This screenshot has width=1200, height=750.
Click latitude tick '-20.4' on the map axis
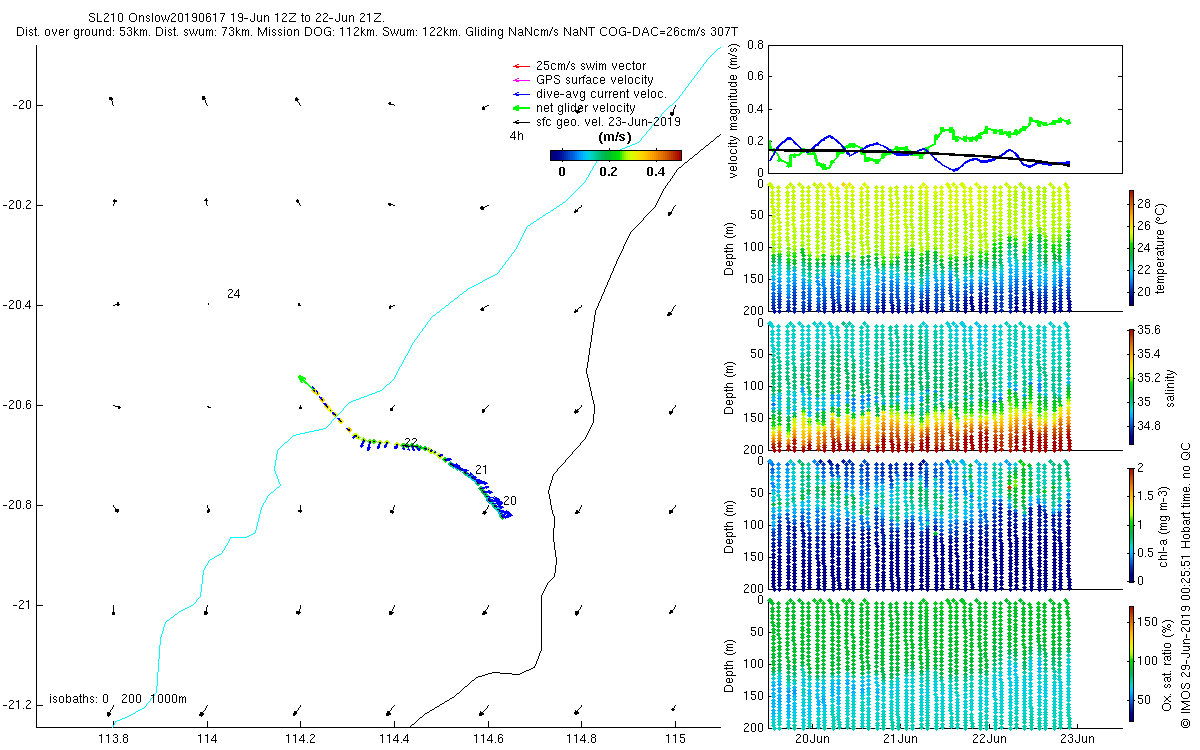point(17,305)
